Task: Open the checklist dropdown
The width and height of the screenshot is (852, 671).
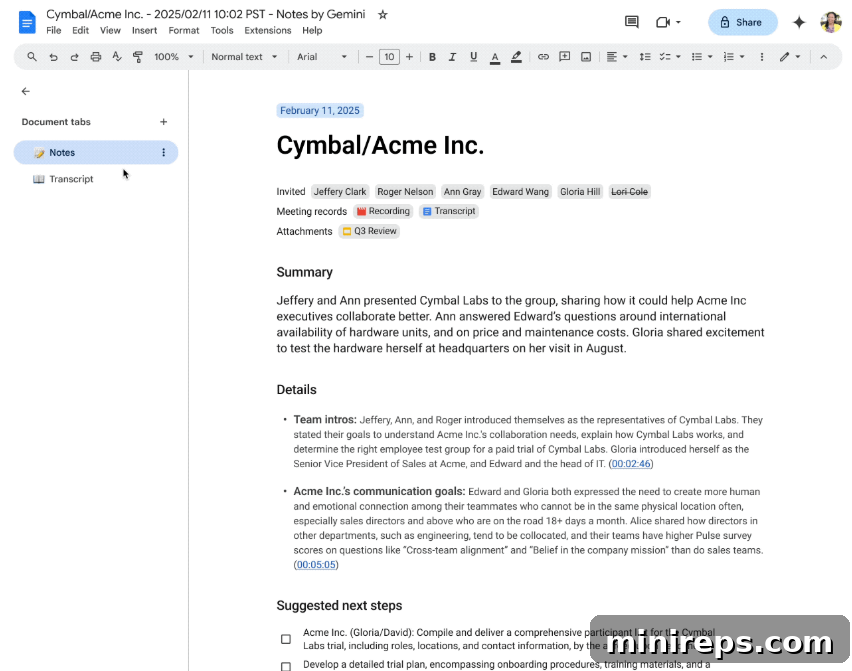Action: tap(670, 57)
